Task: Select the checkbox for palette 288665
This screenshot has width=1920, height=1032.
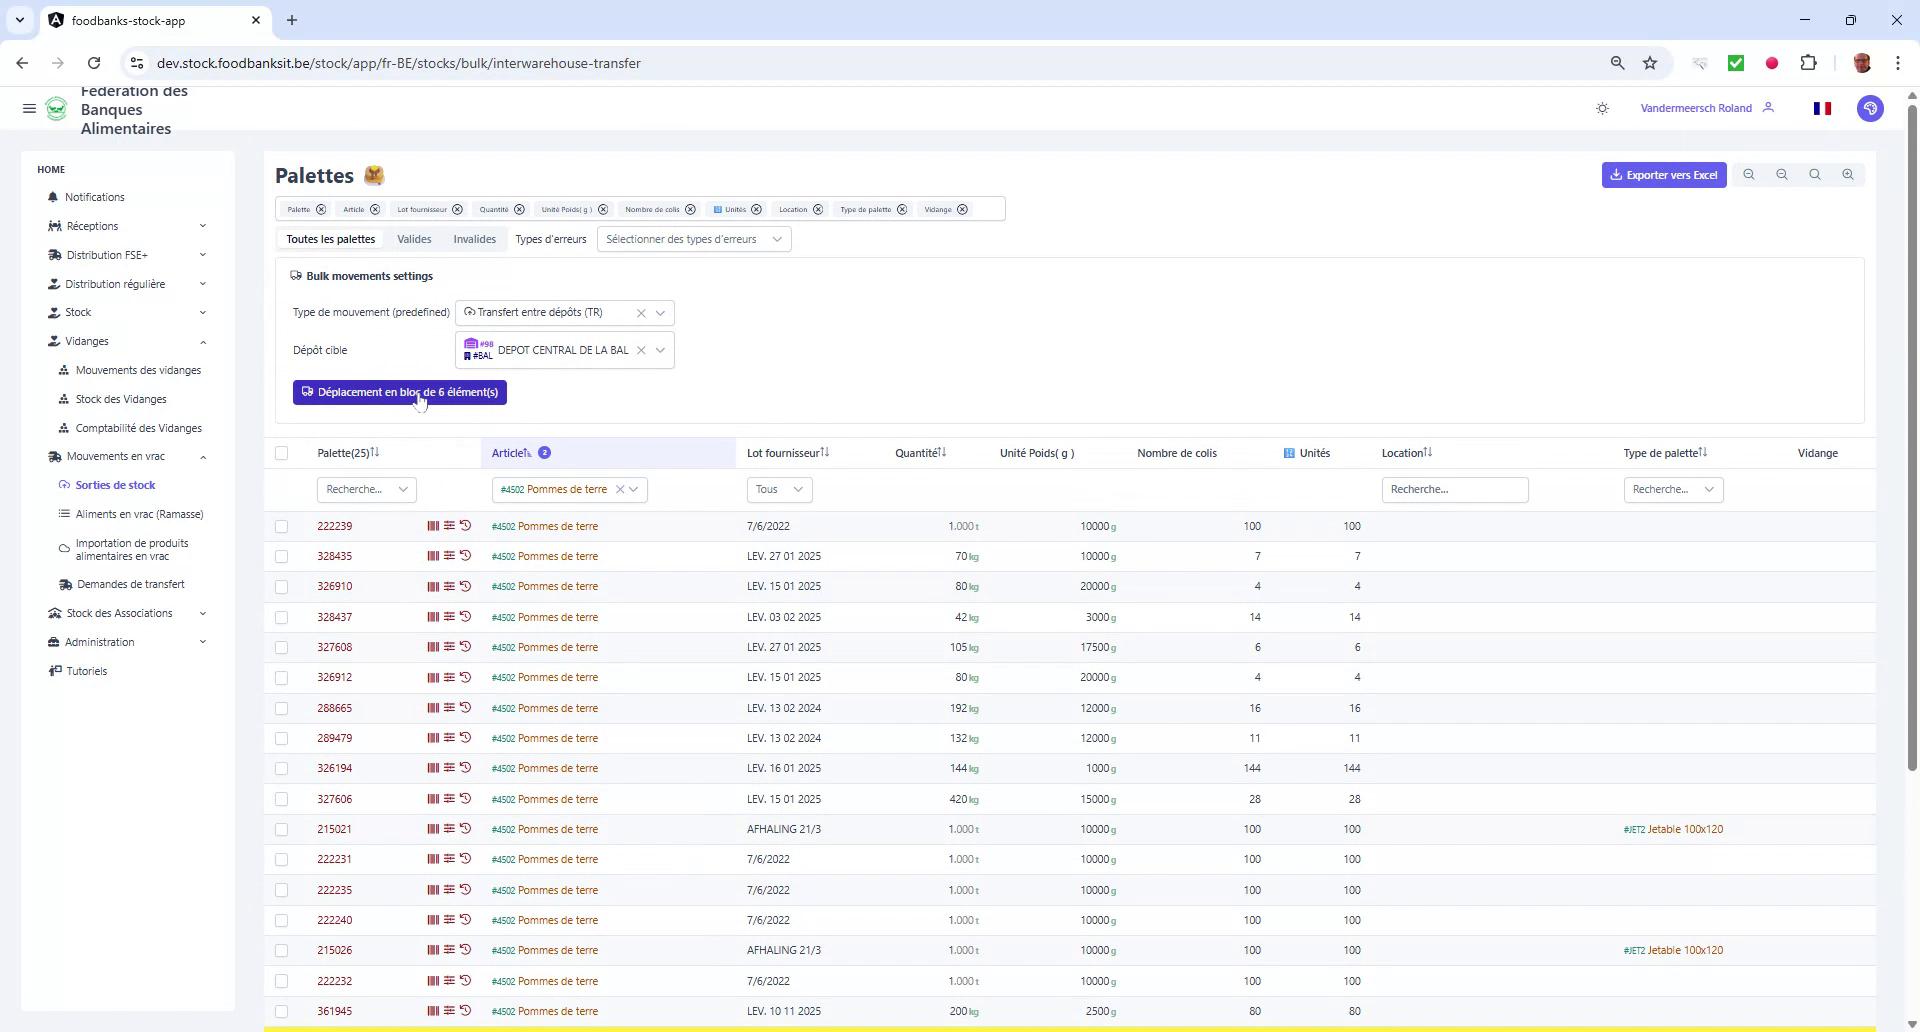Action: 282,708
